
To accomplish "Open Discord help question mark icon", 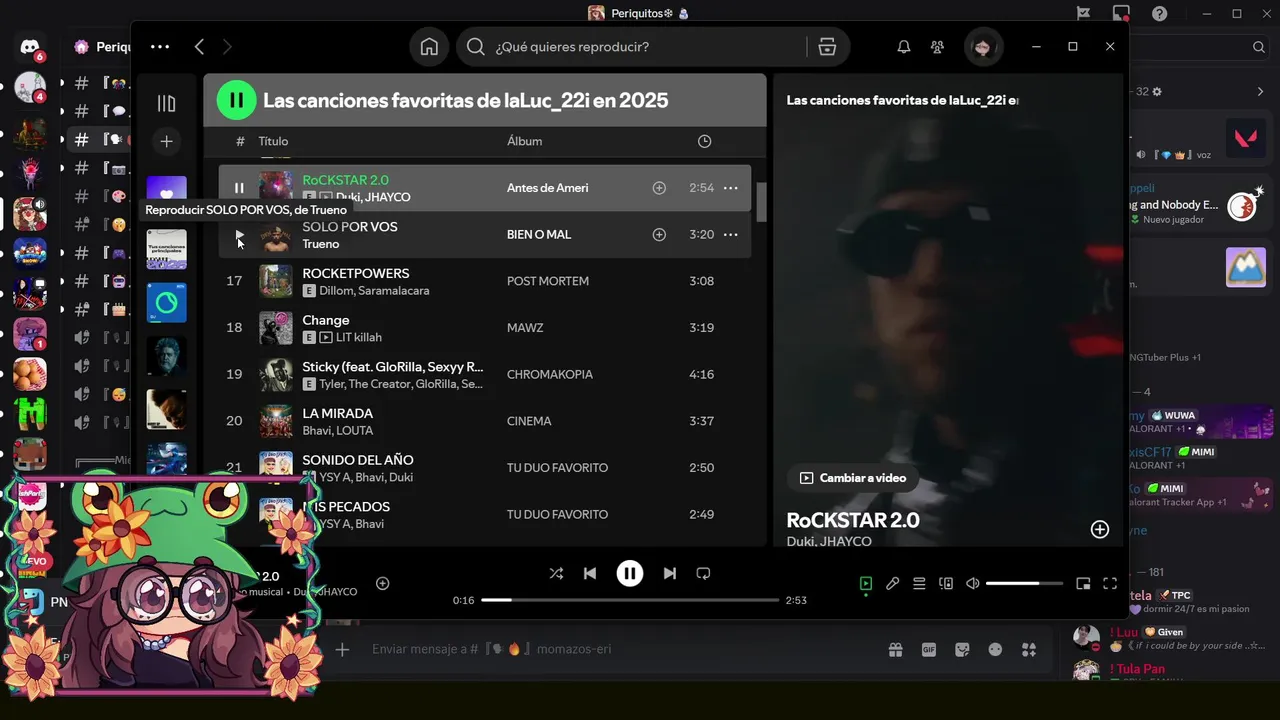I will 1159,13.
